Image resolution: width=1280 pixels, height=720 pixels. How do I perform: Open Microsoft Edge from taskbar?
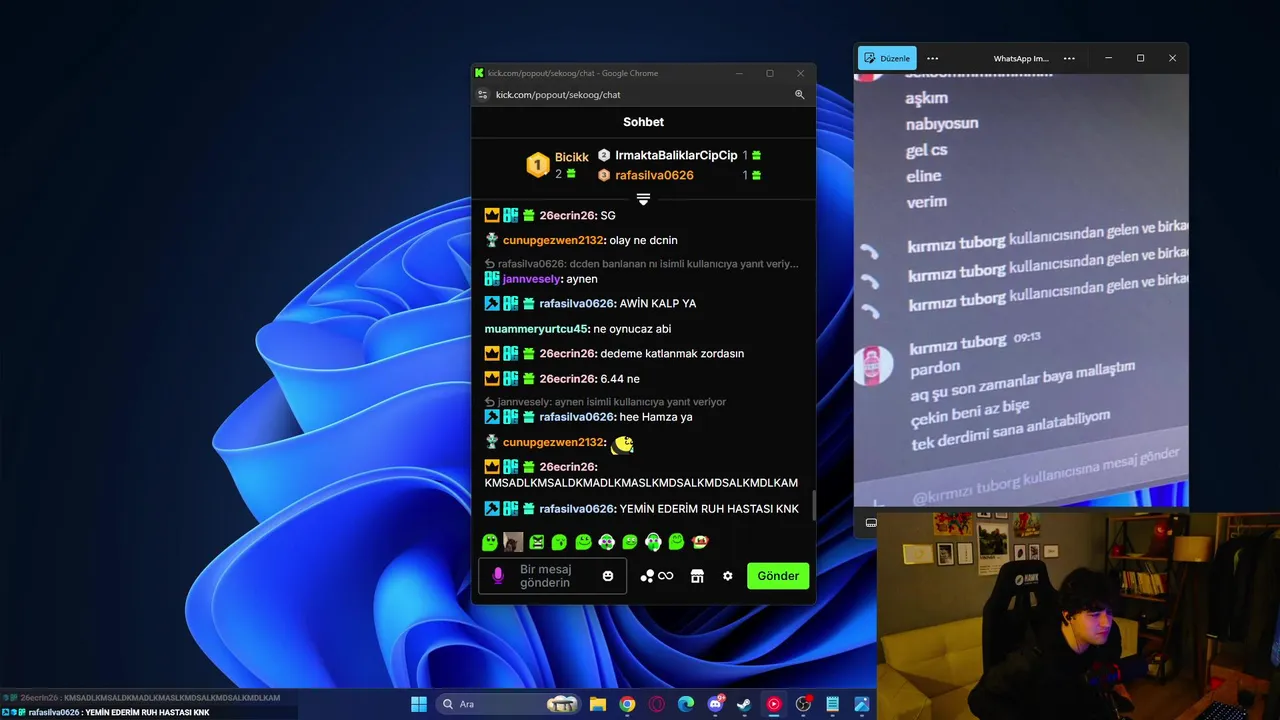pyautogui.click(x=685, y=704)
